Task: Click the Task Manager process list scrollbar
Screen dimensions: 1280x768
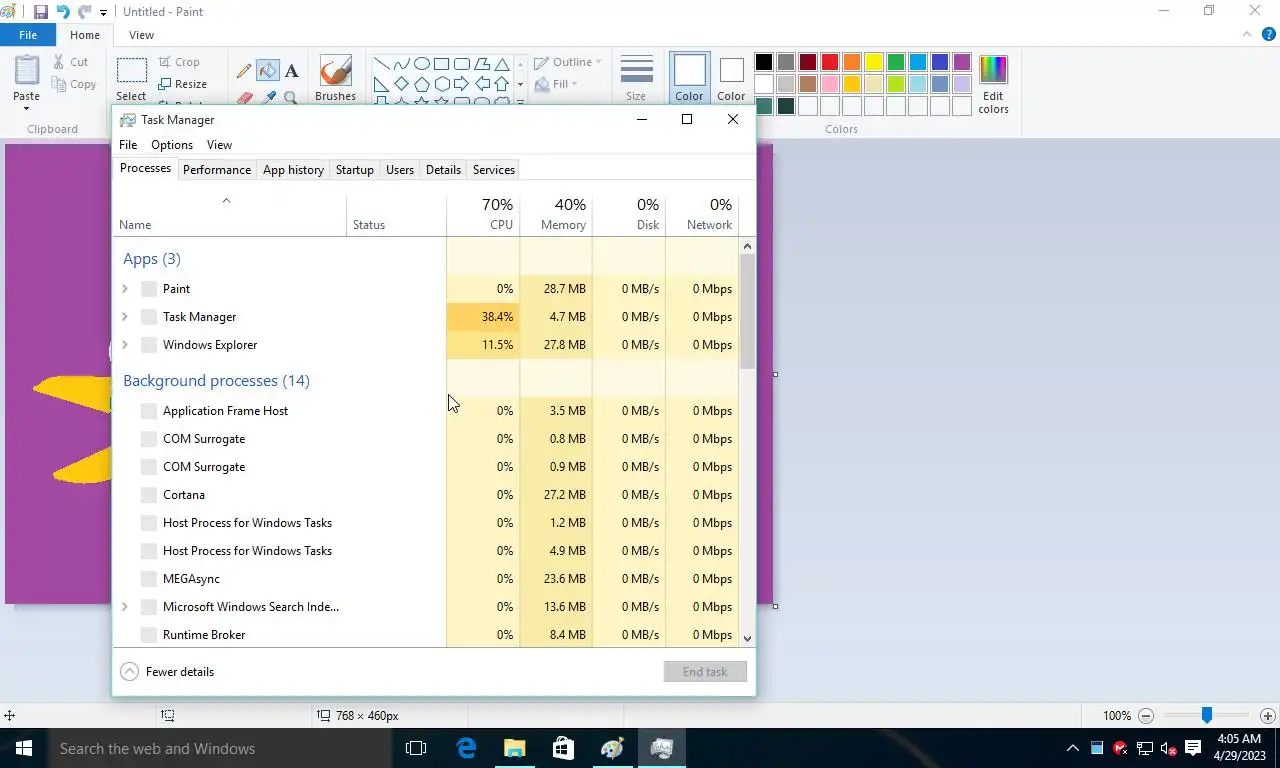Action: point(747,312)
